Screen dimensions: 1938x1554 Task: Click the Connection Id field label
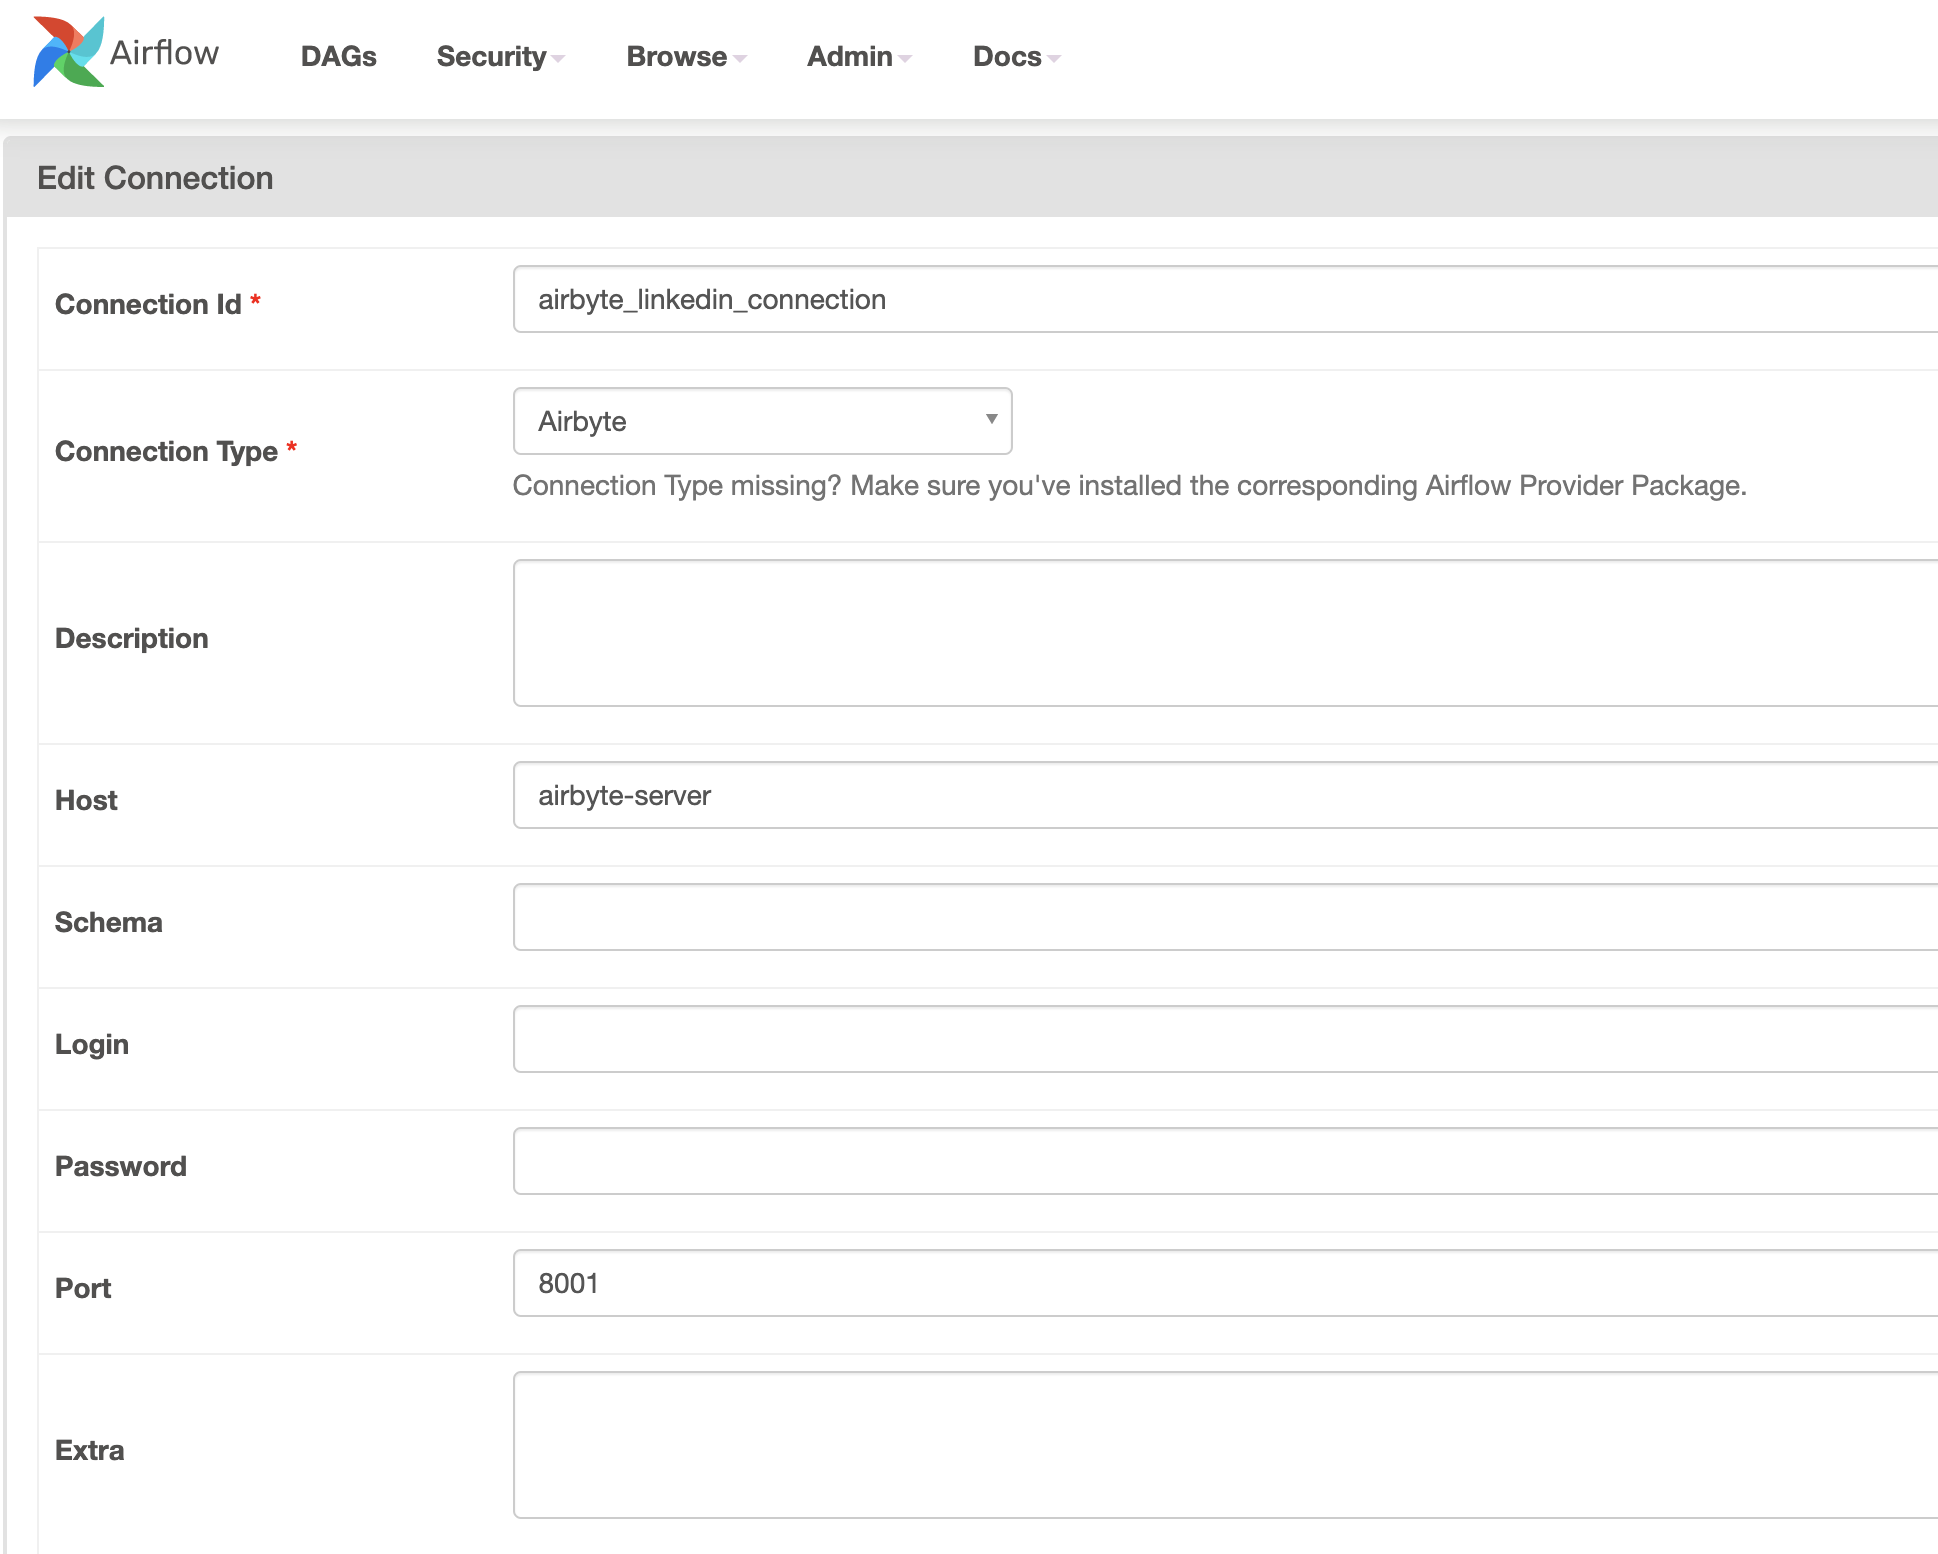pos(148,304)
